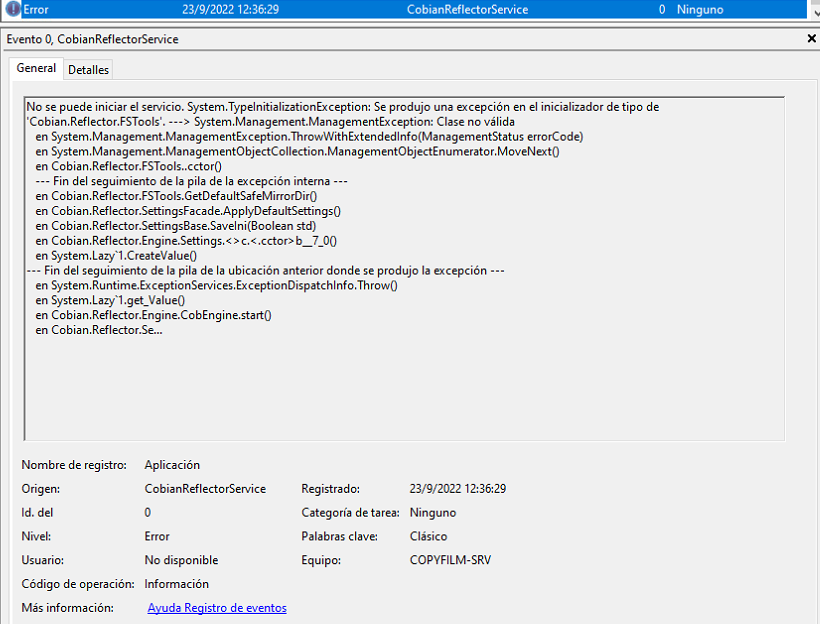Click the Ninguno category cell in event row
The width and height of the screenshot is (820, 624).
[x=700, y=9]
